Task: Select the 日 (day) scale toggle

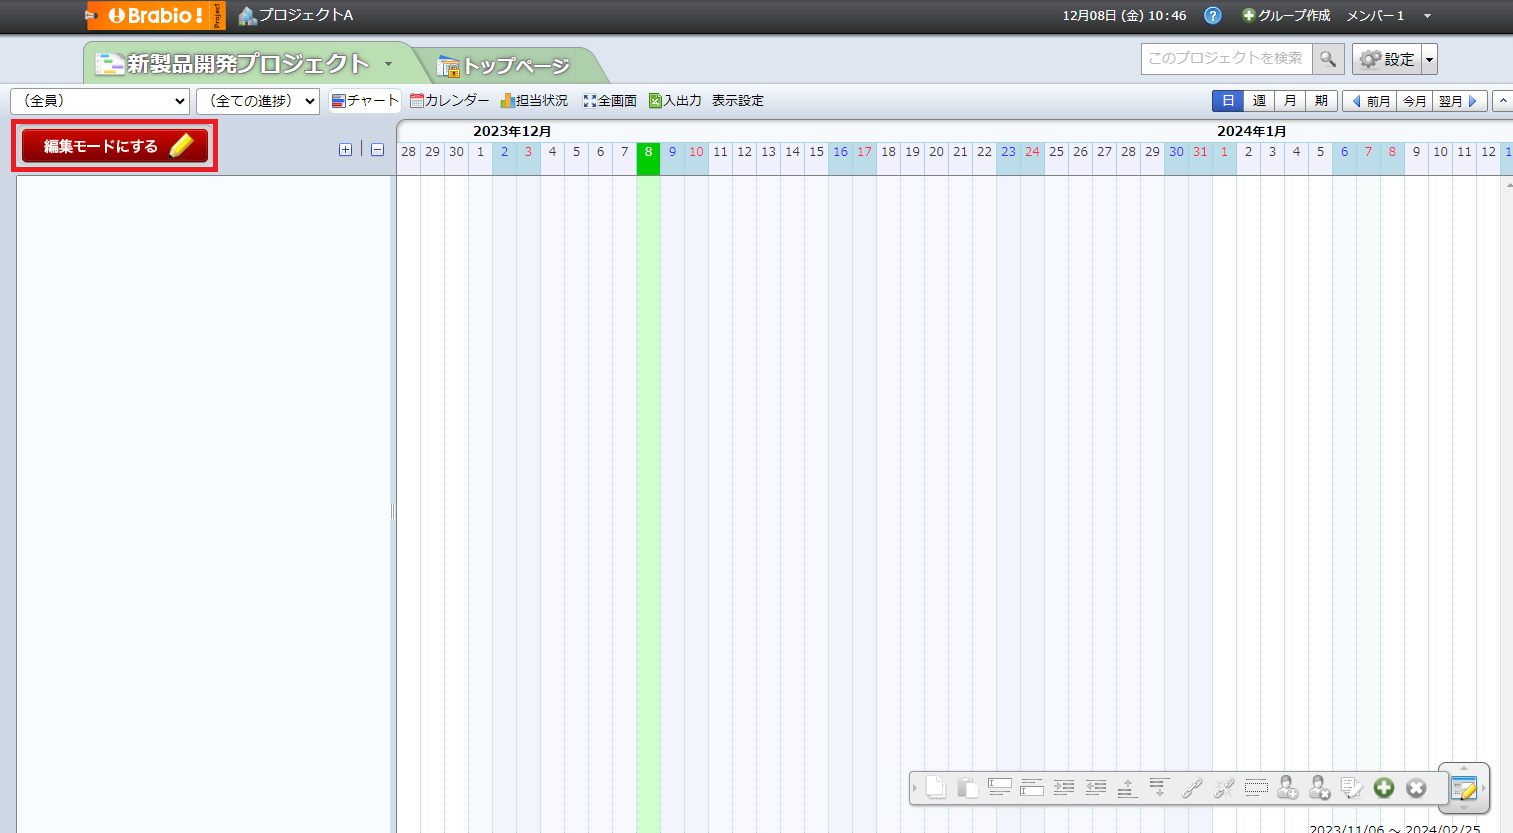Action: [1228, 101]
